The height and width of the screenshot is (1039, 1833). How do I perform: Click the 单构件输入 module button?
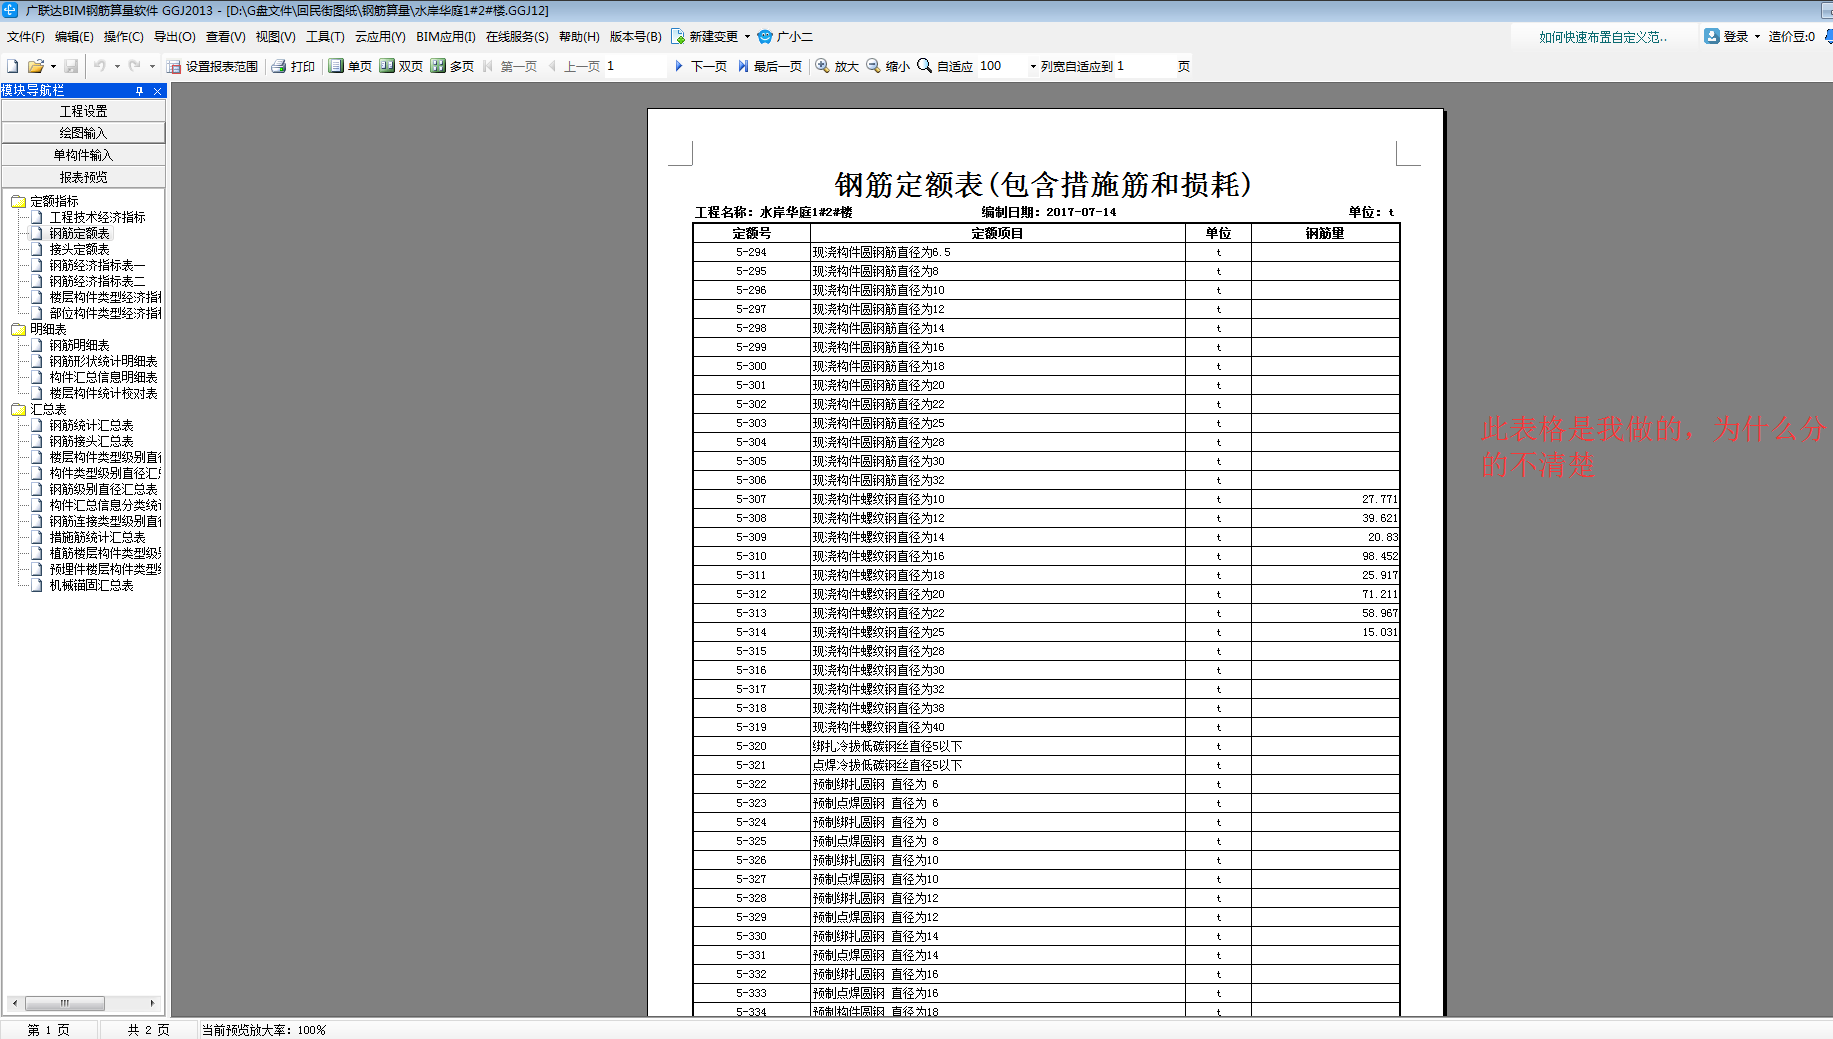coord(83,155)
